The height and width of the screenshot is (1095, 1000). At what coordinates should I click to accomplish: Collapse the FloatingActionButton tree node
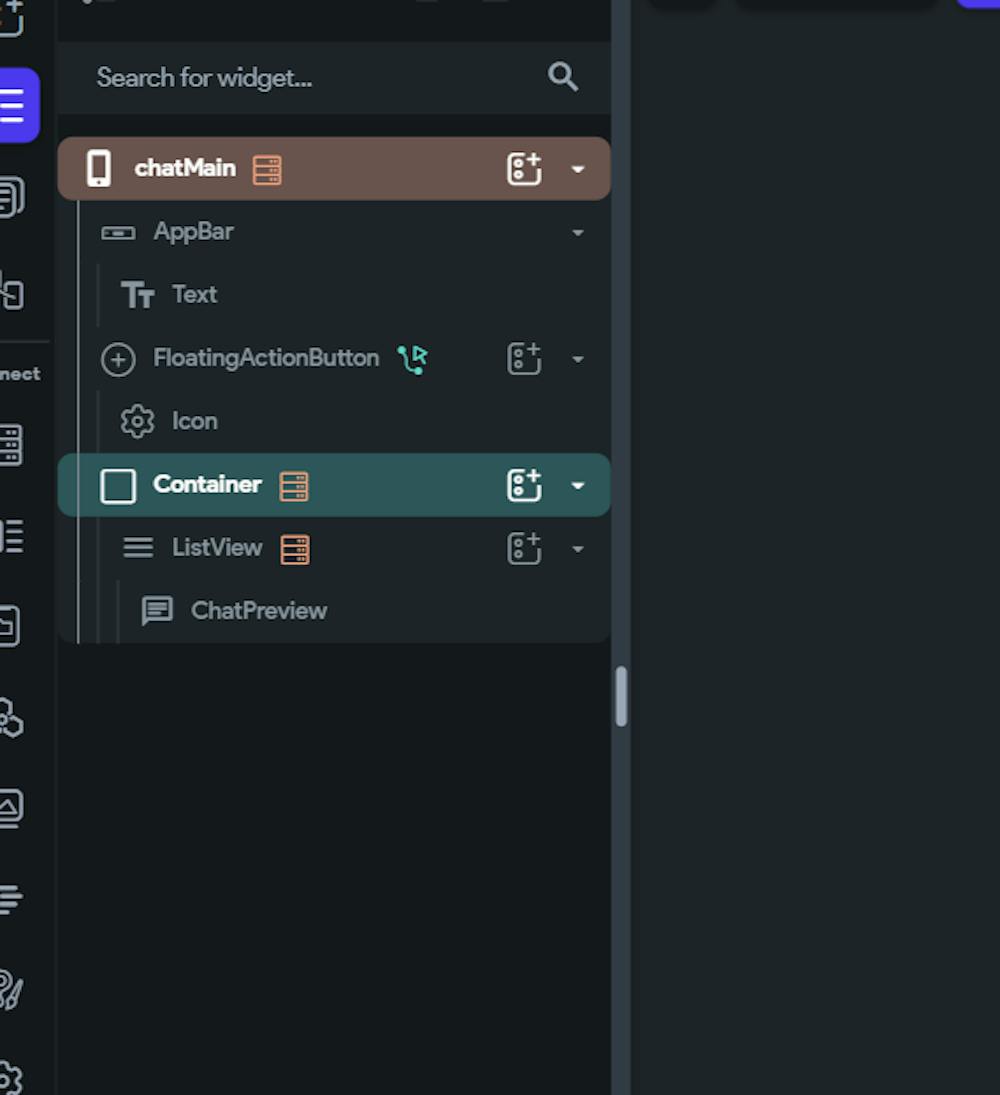point(578,359)
